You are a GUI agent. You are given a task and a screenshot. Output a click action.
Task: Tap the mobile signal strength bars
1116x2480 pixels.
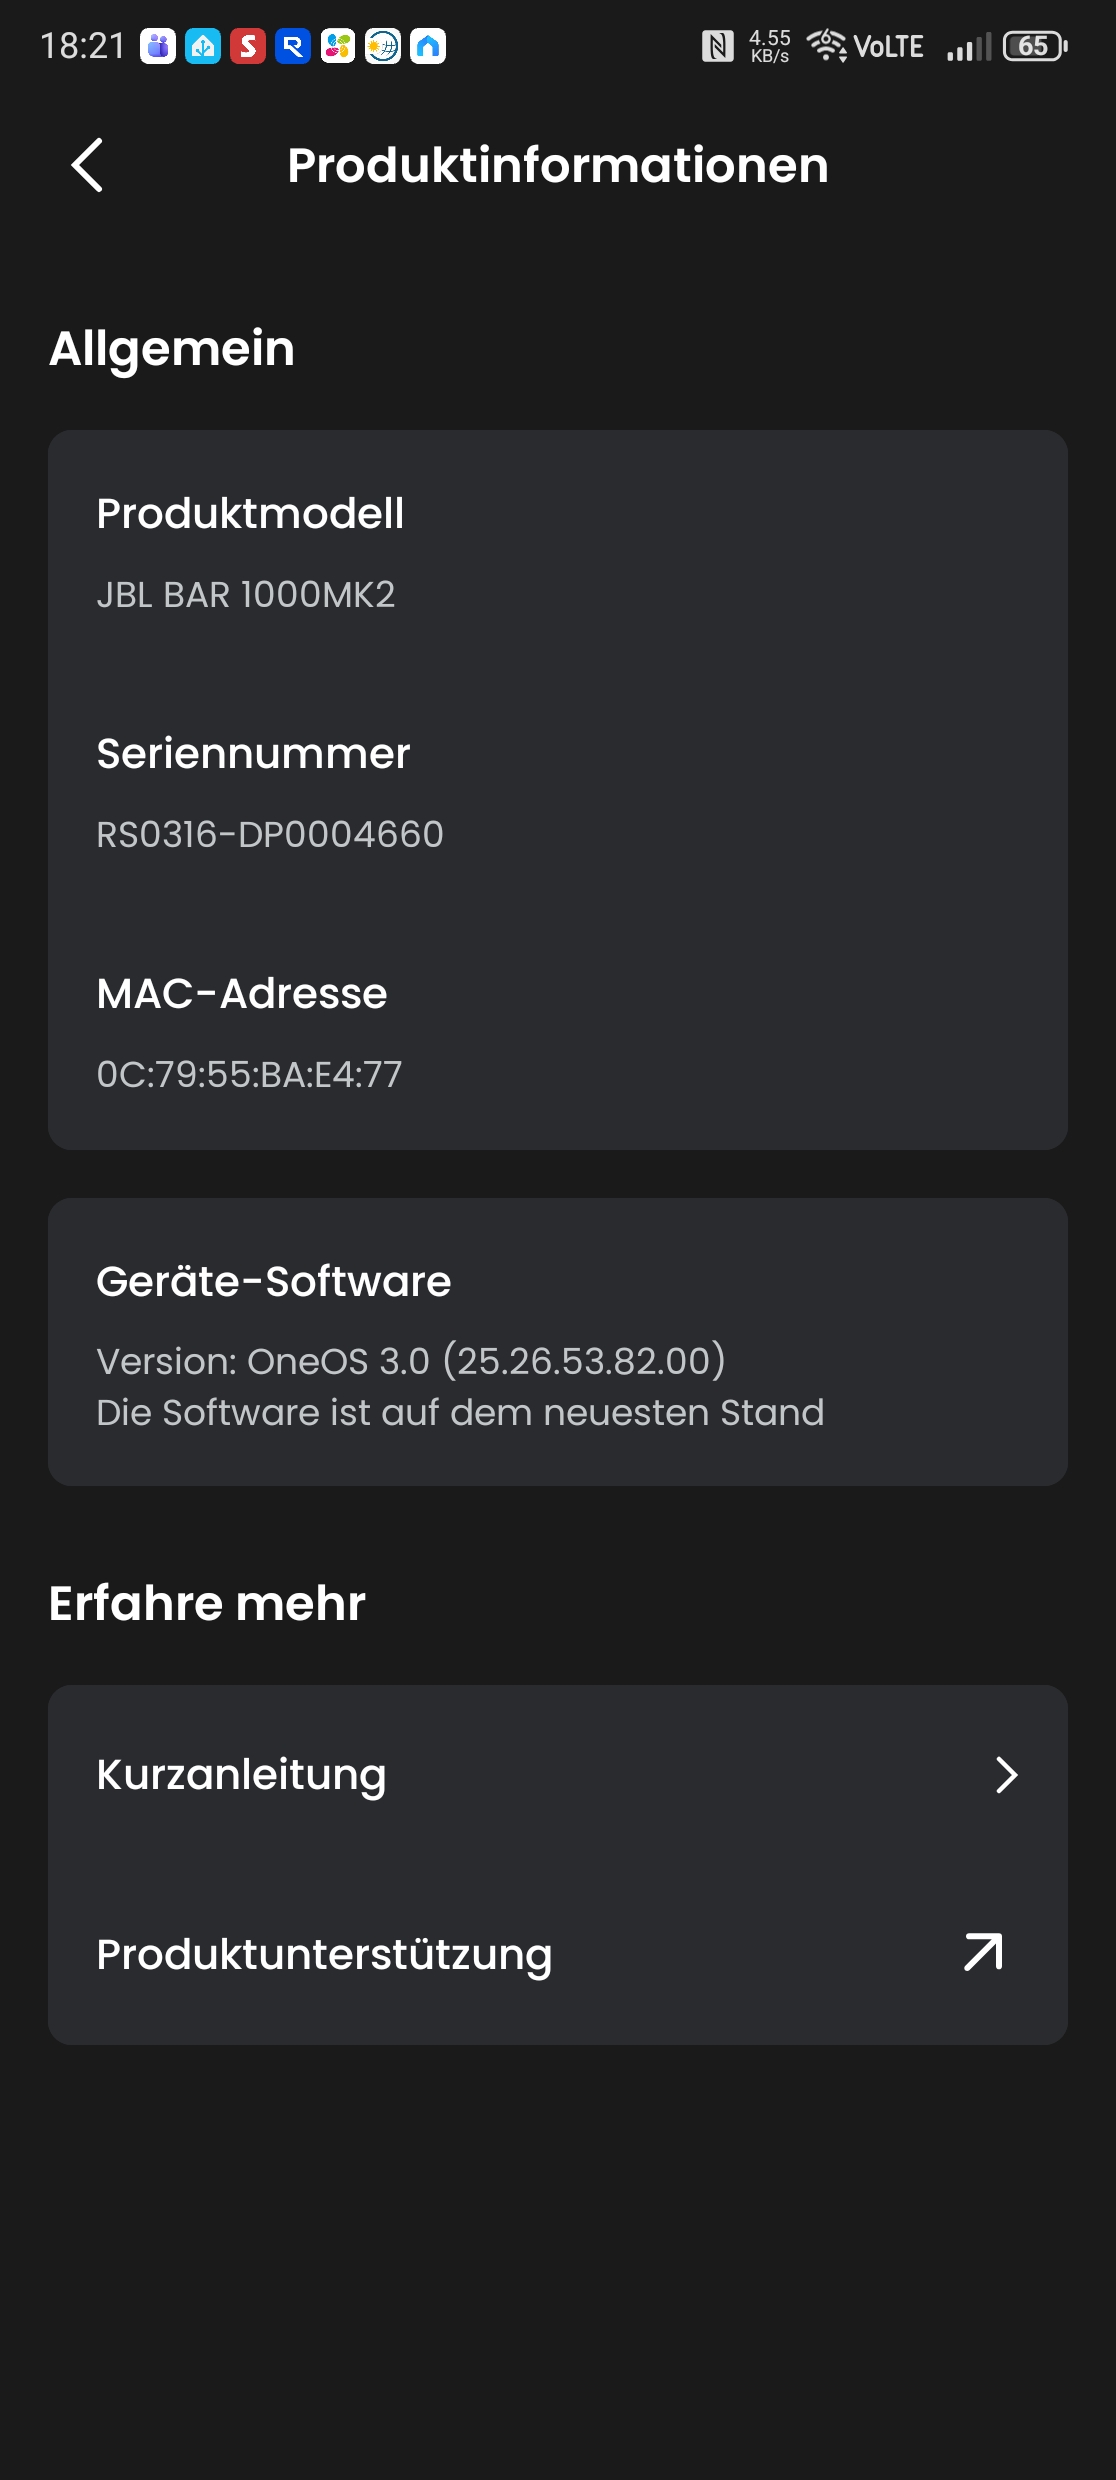coord(968,46)
